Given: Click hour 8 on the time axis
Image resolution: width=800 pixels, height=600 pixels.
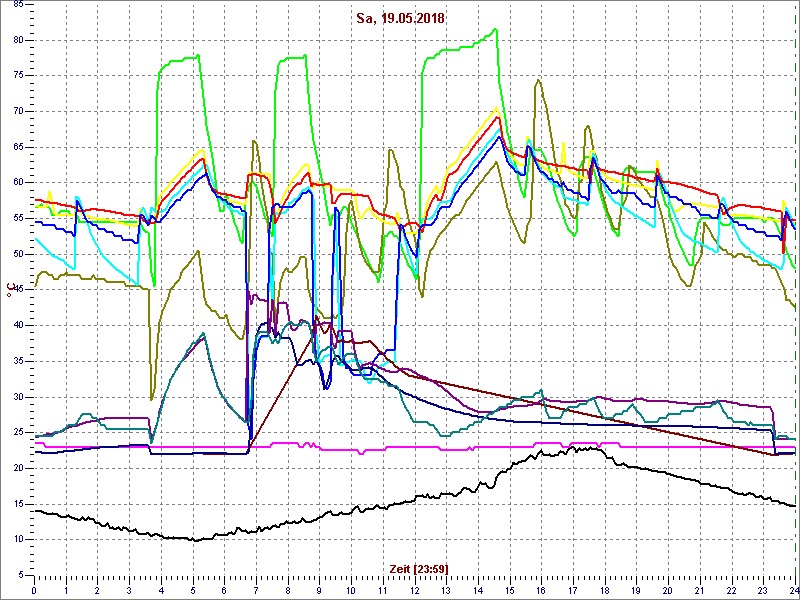Looking at the screenshot, I should pos(287,590).
